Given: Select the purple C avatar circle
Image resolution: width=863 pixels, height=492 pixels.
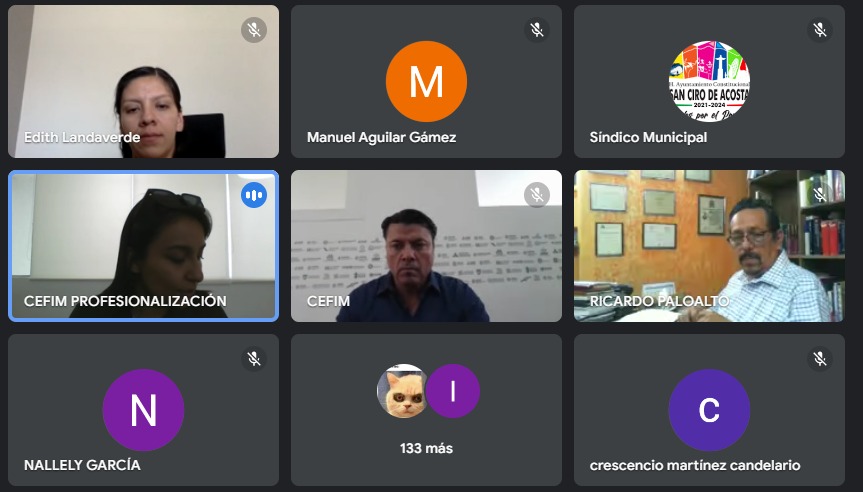Looking at the screenshot, I should point(709,410).
